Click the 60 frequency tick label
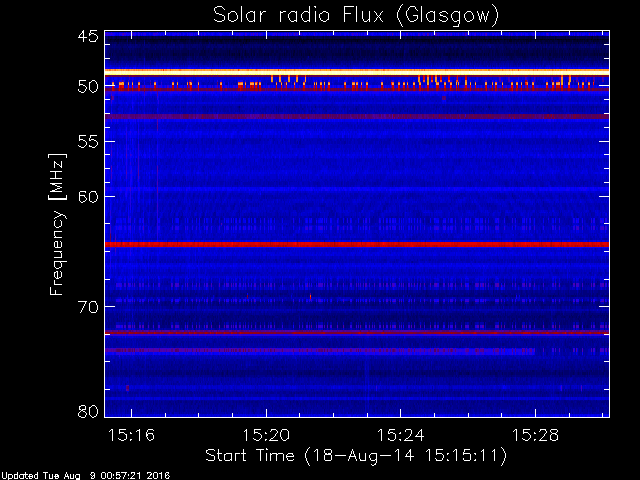 [88, 197]
